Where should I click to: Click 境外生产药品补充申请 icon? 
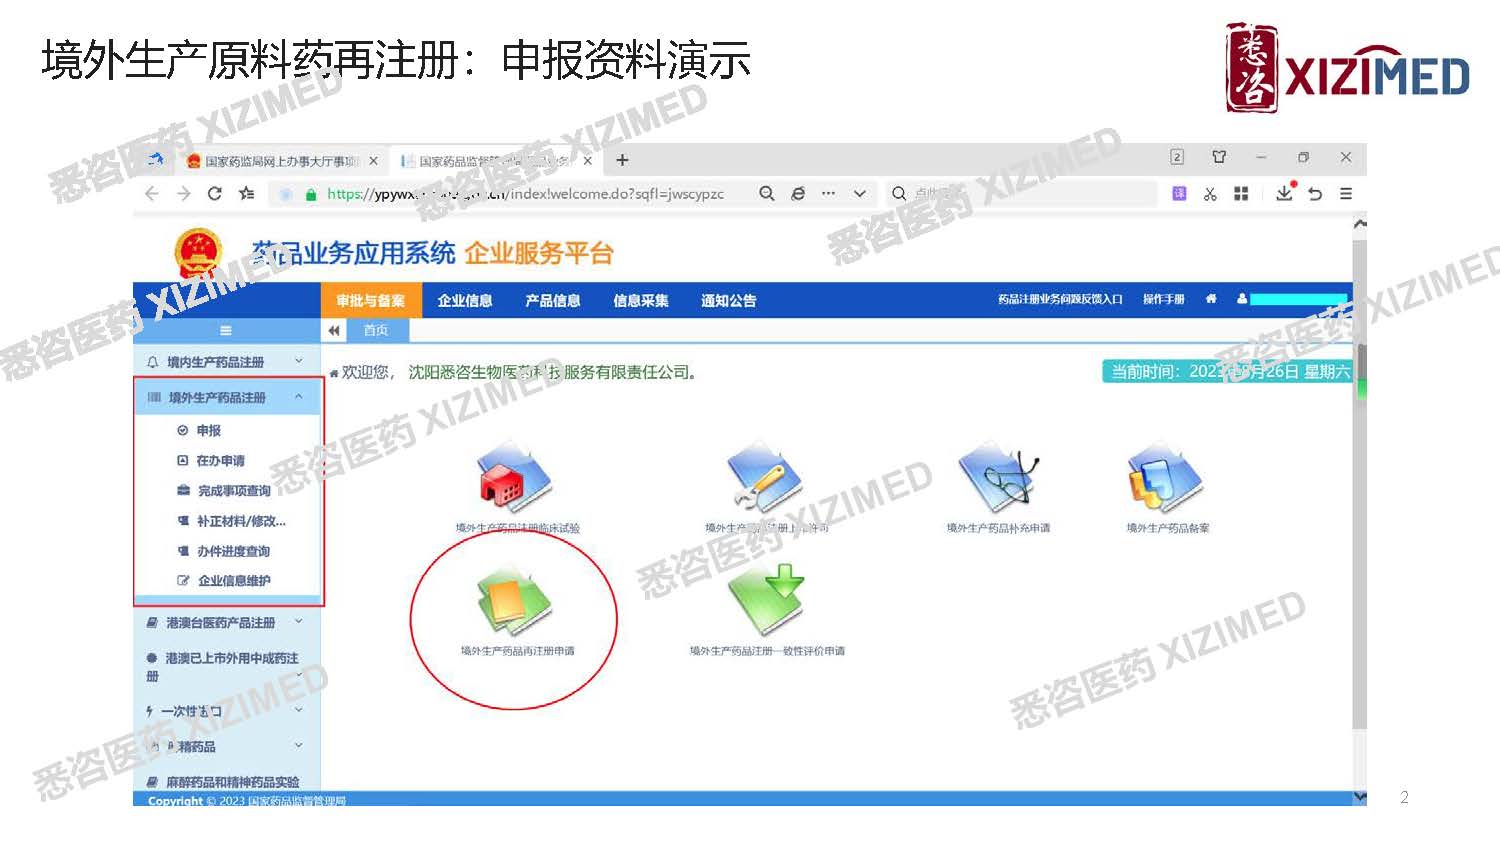(x=998, y=481)
